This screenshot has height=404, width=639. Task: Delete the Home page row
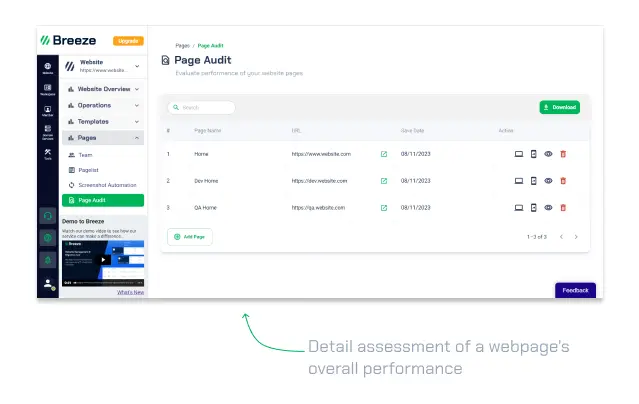click(563, 154)
